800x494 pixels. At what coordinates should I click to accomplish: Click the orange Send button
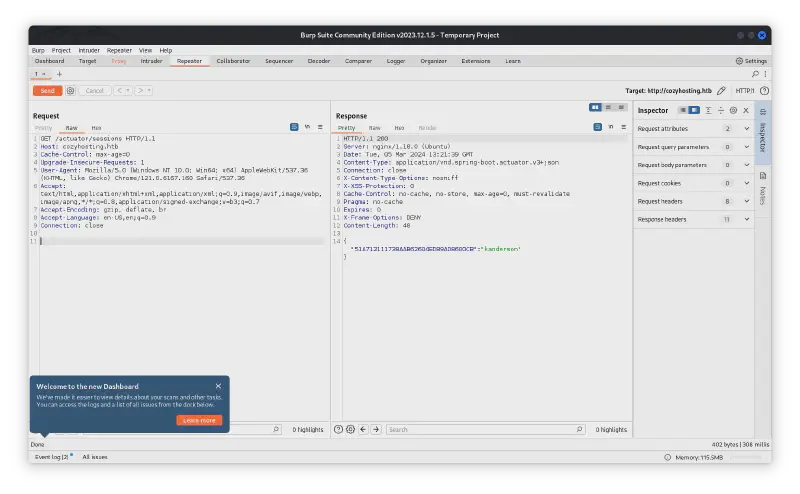pos(47,90)
